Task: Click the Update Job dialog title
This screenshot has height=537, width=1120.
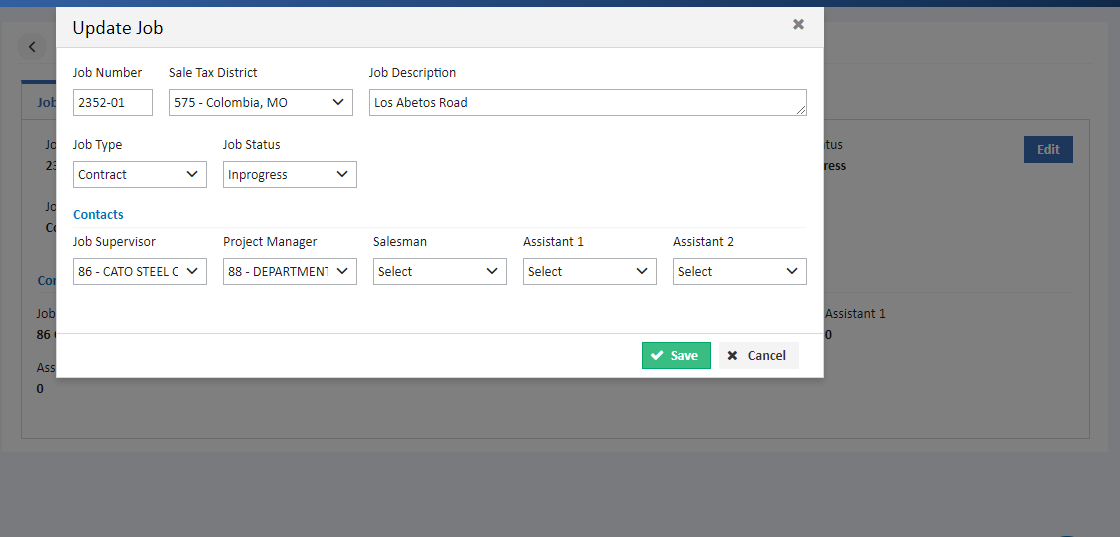Action: [x=118, y=28]
